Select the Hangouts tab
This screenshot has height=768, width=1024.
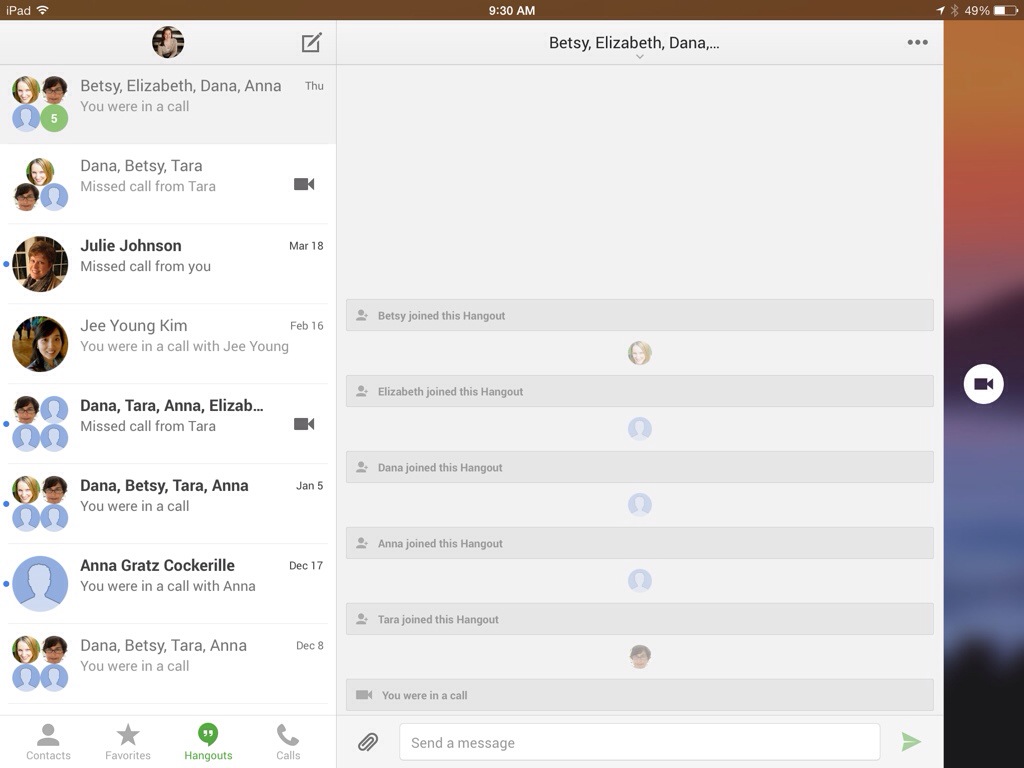(x=208, y=742)
